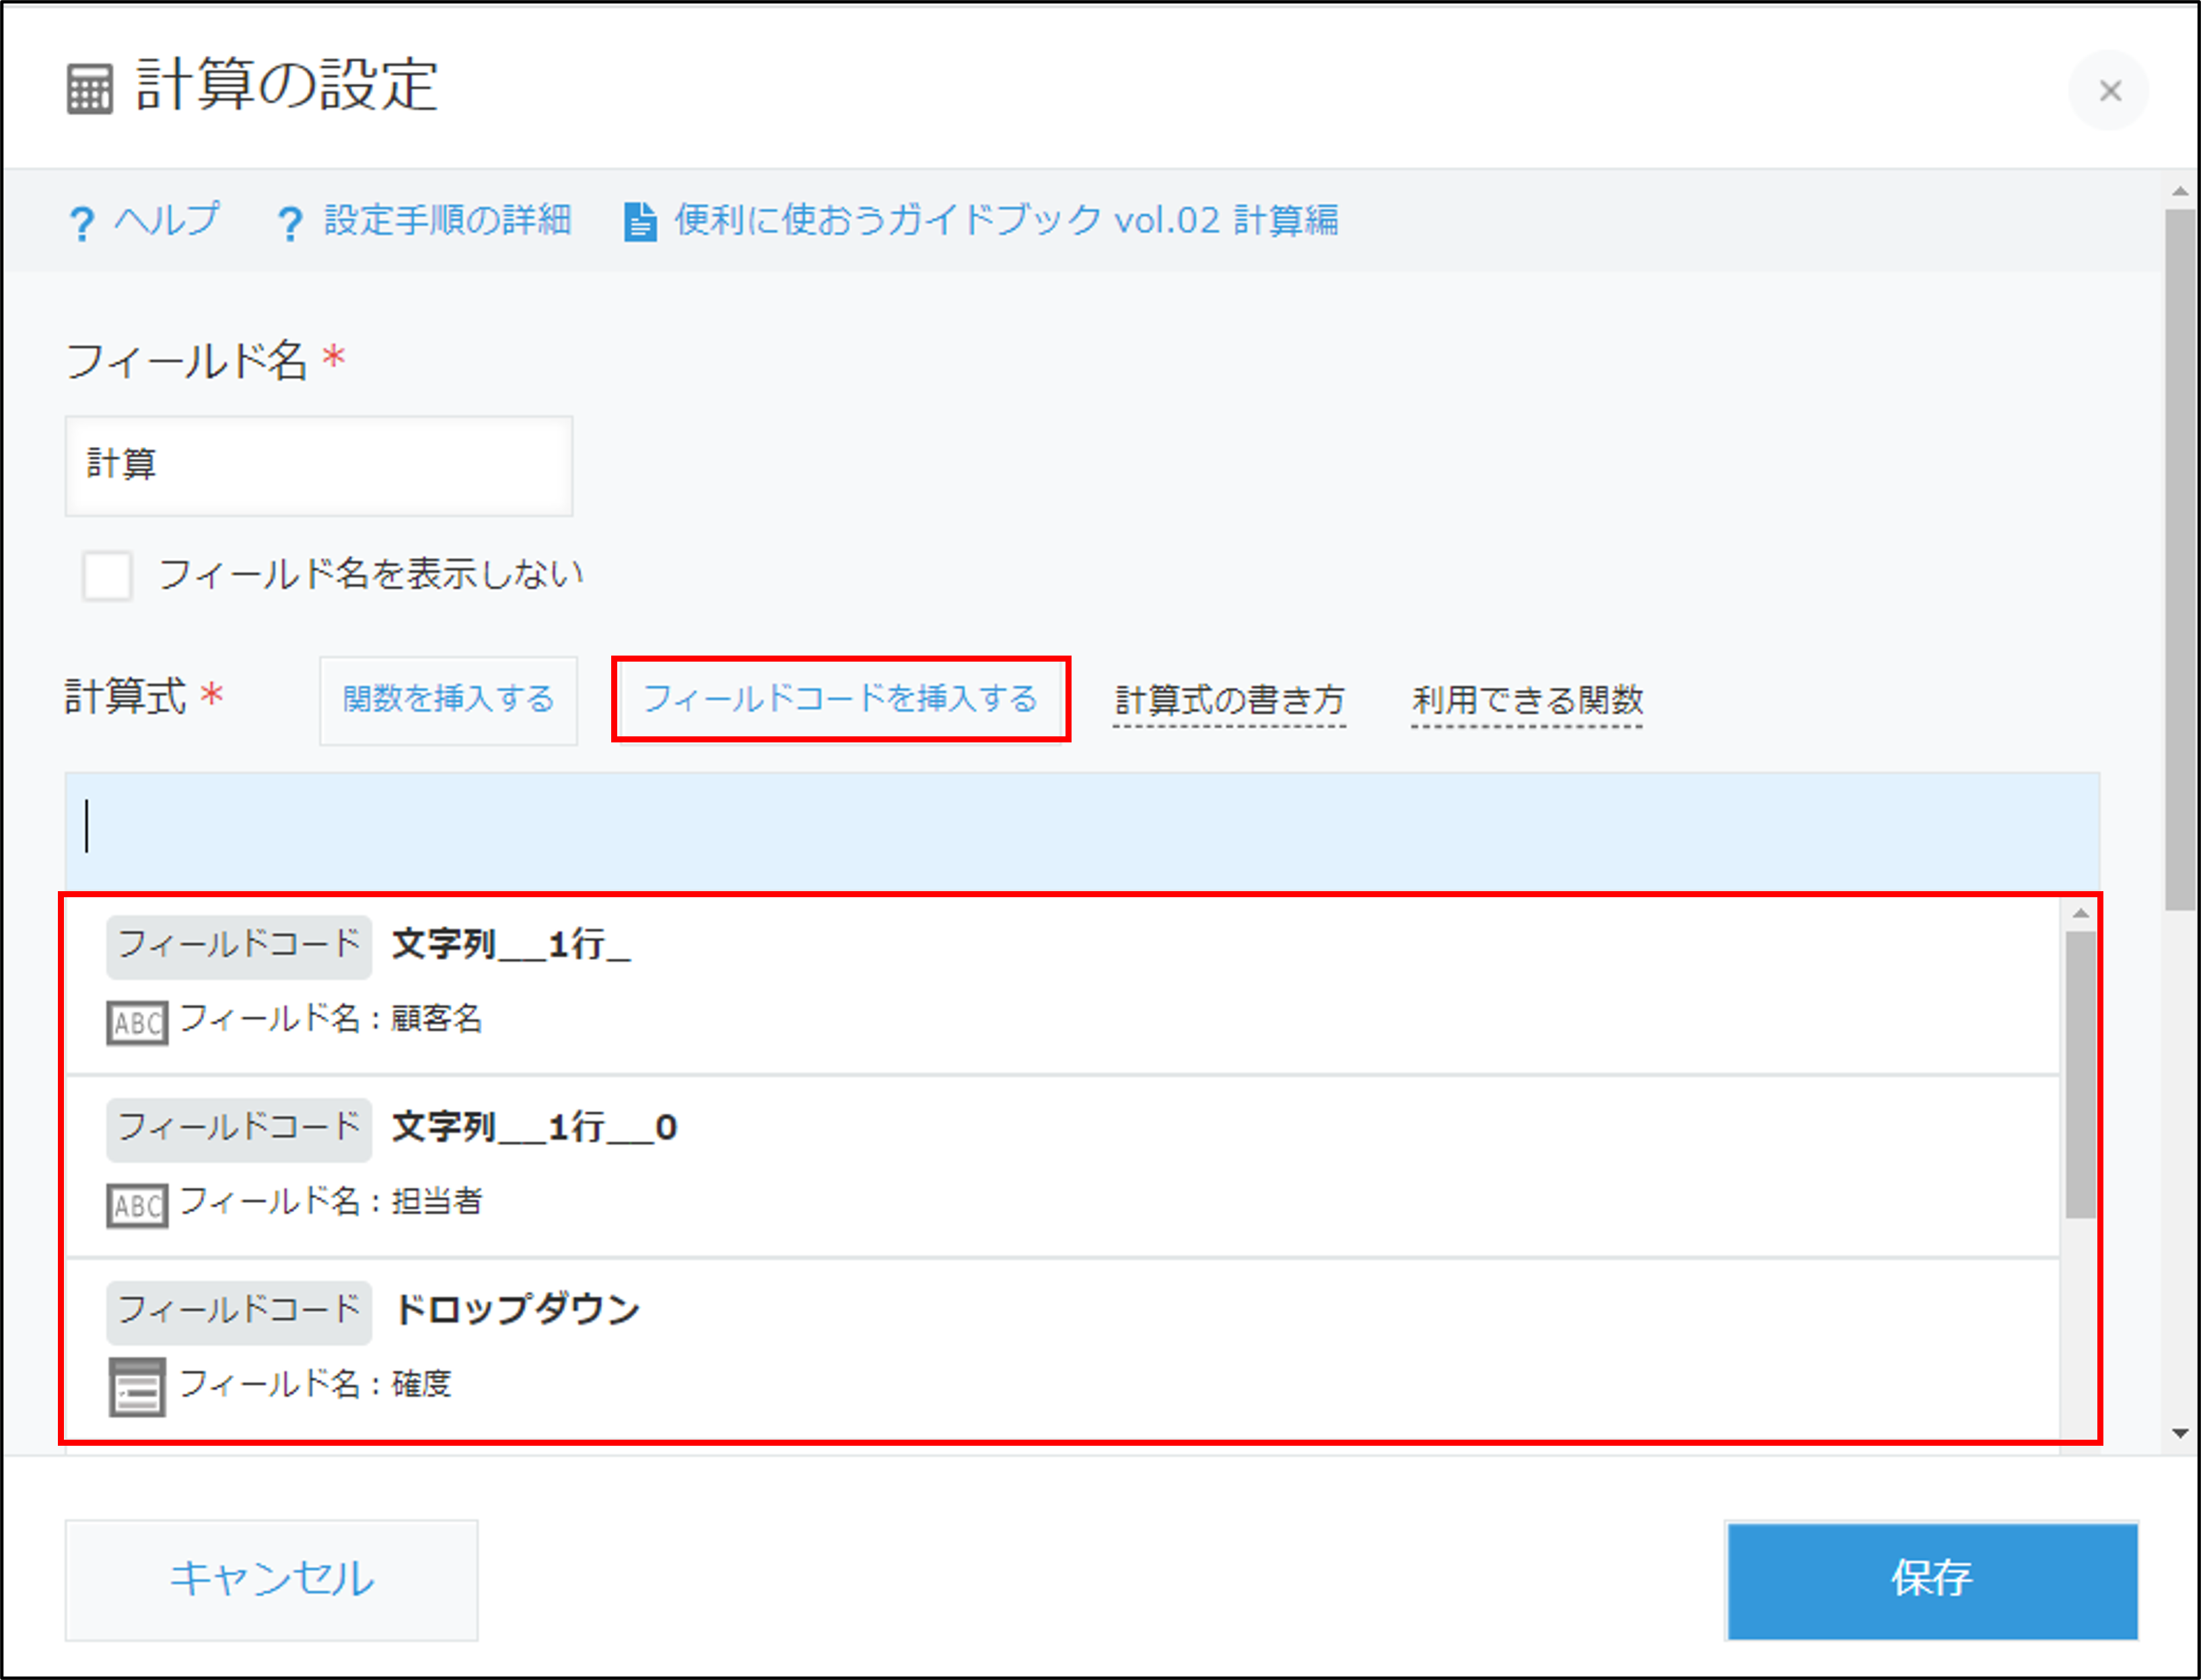
Task: Click the フィールド名 input containing 計算
Action: [318, 466]
